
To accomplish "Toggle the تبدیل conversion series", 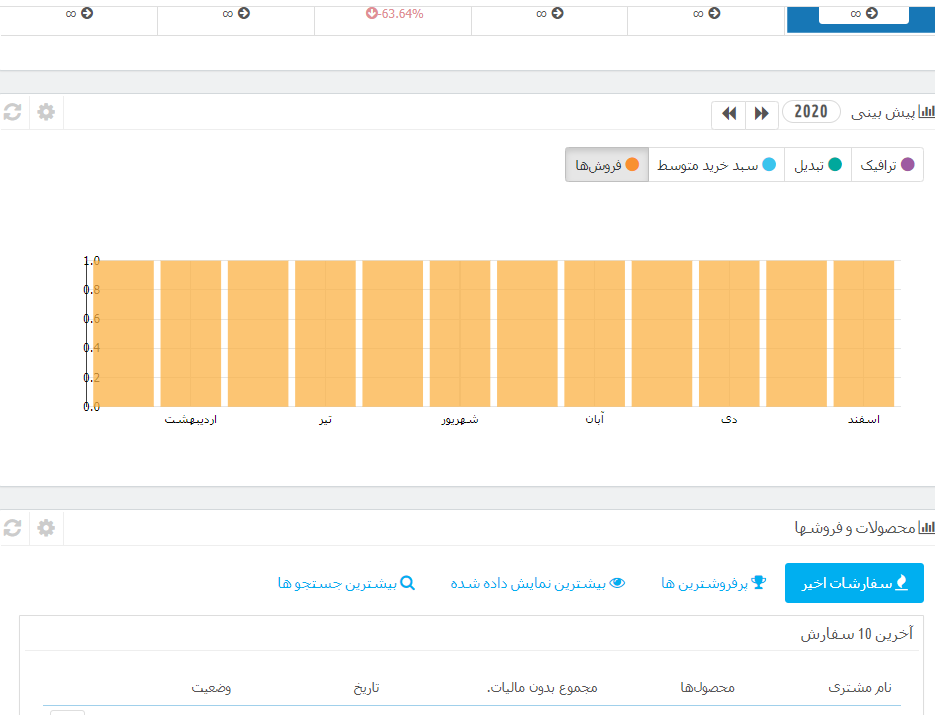I will (x=818, y=165).
